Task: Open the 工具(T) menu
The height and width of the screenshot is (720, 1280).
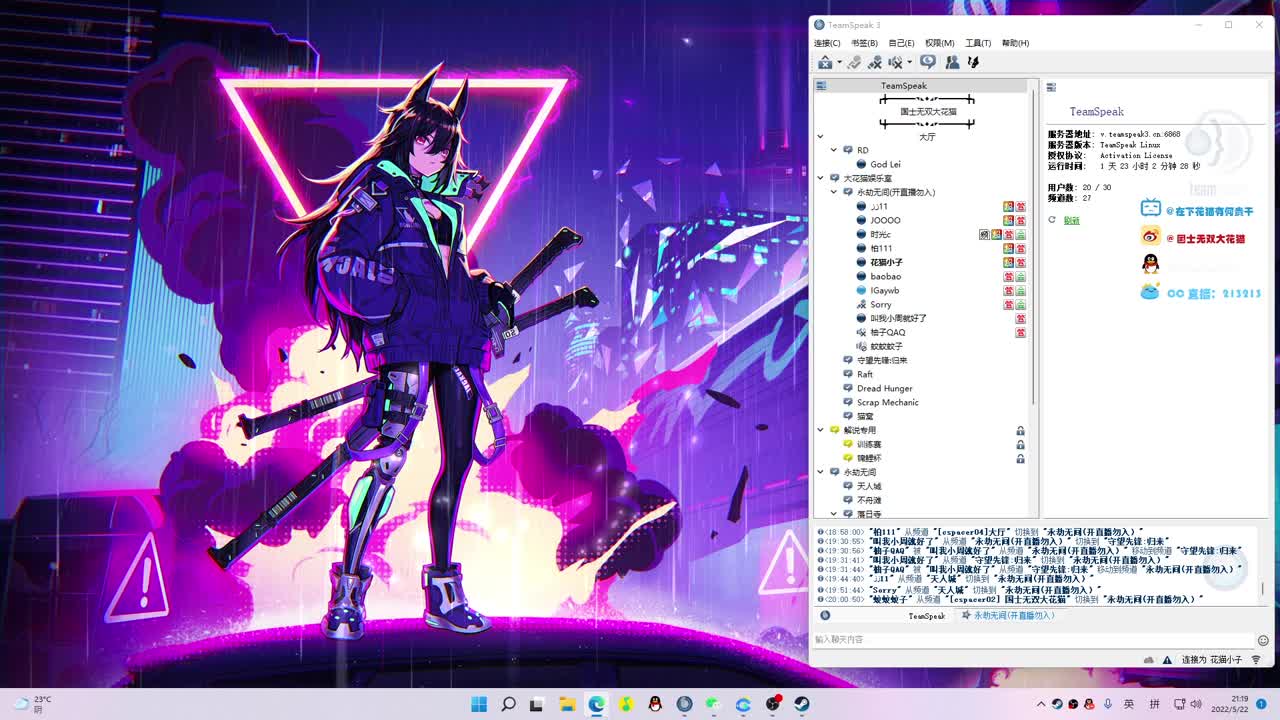Action: point(978,43)
